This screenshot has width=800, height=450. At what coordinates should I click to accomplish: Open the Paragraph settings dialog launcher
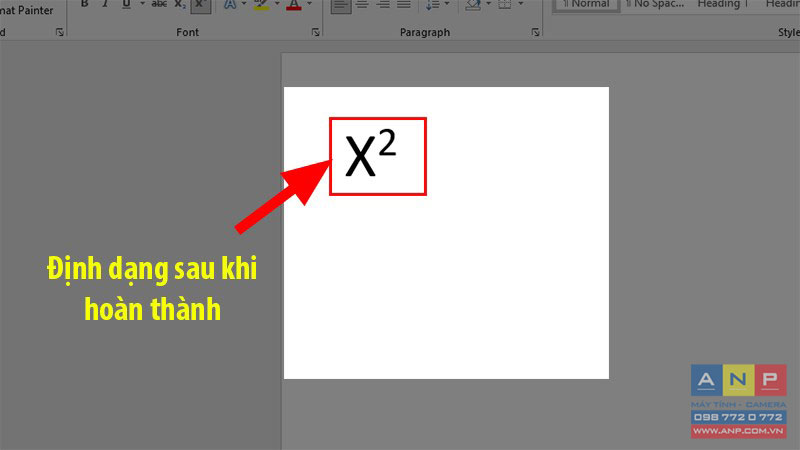[535, 32]
